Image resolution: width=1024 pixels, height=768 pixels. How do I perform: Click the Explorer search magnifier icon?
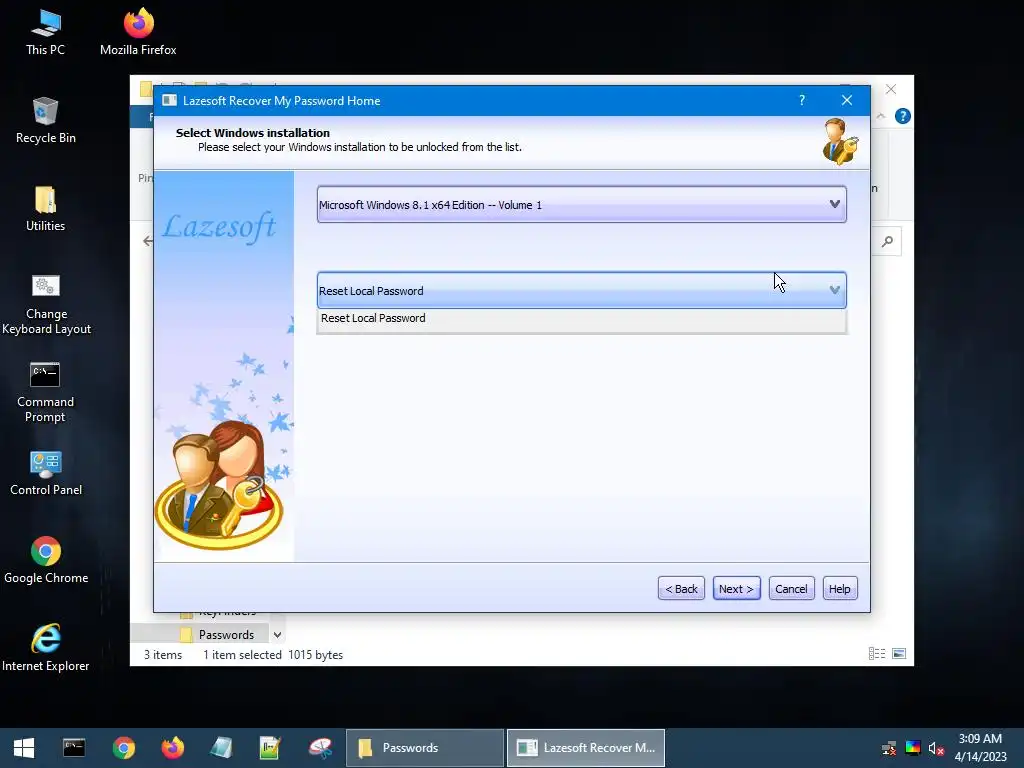point(887,242)
